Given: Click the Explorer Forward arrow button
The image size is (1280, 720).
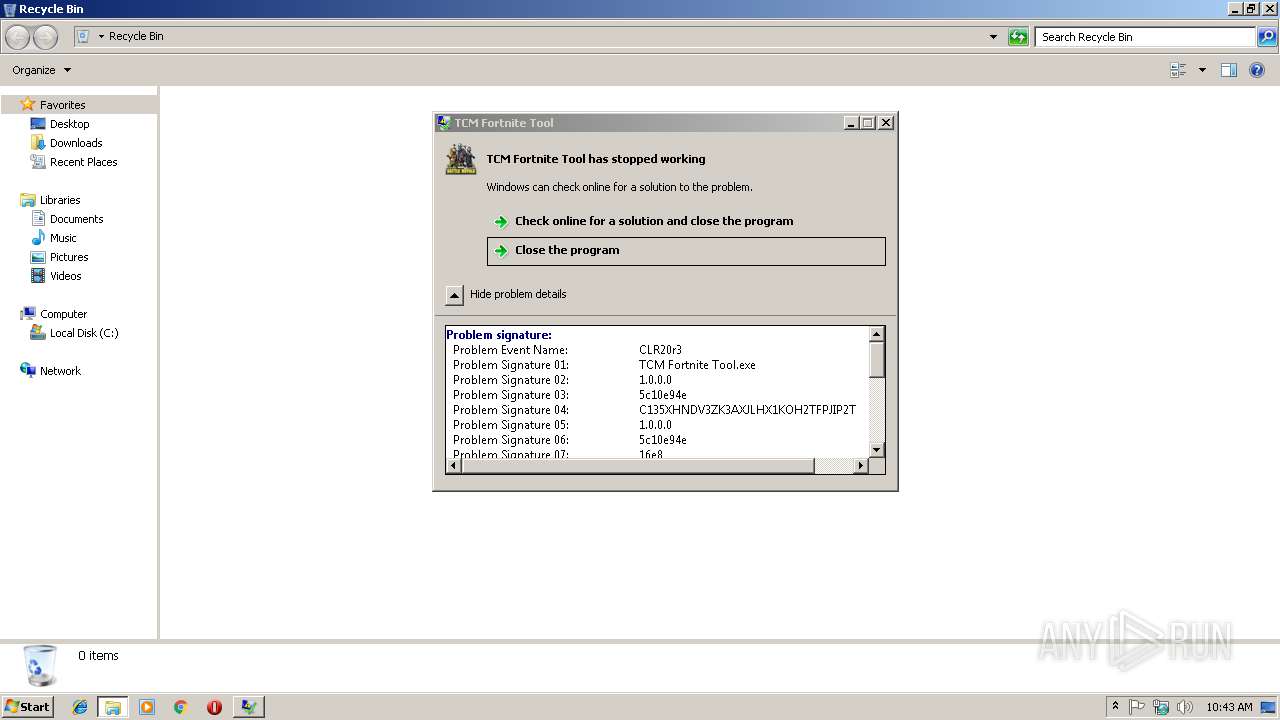Looking at the screenshot, I should point(45,37).
